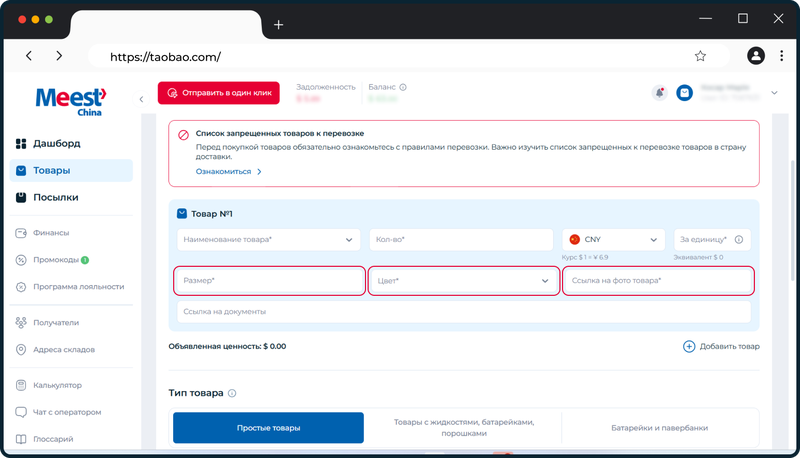This screenshot has width=800, height=458.
Task: Select Батарейки и павербанки type
Action: pyautogui.click(x=659, y=428)
